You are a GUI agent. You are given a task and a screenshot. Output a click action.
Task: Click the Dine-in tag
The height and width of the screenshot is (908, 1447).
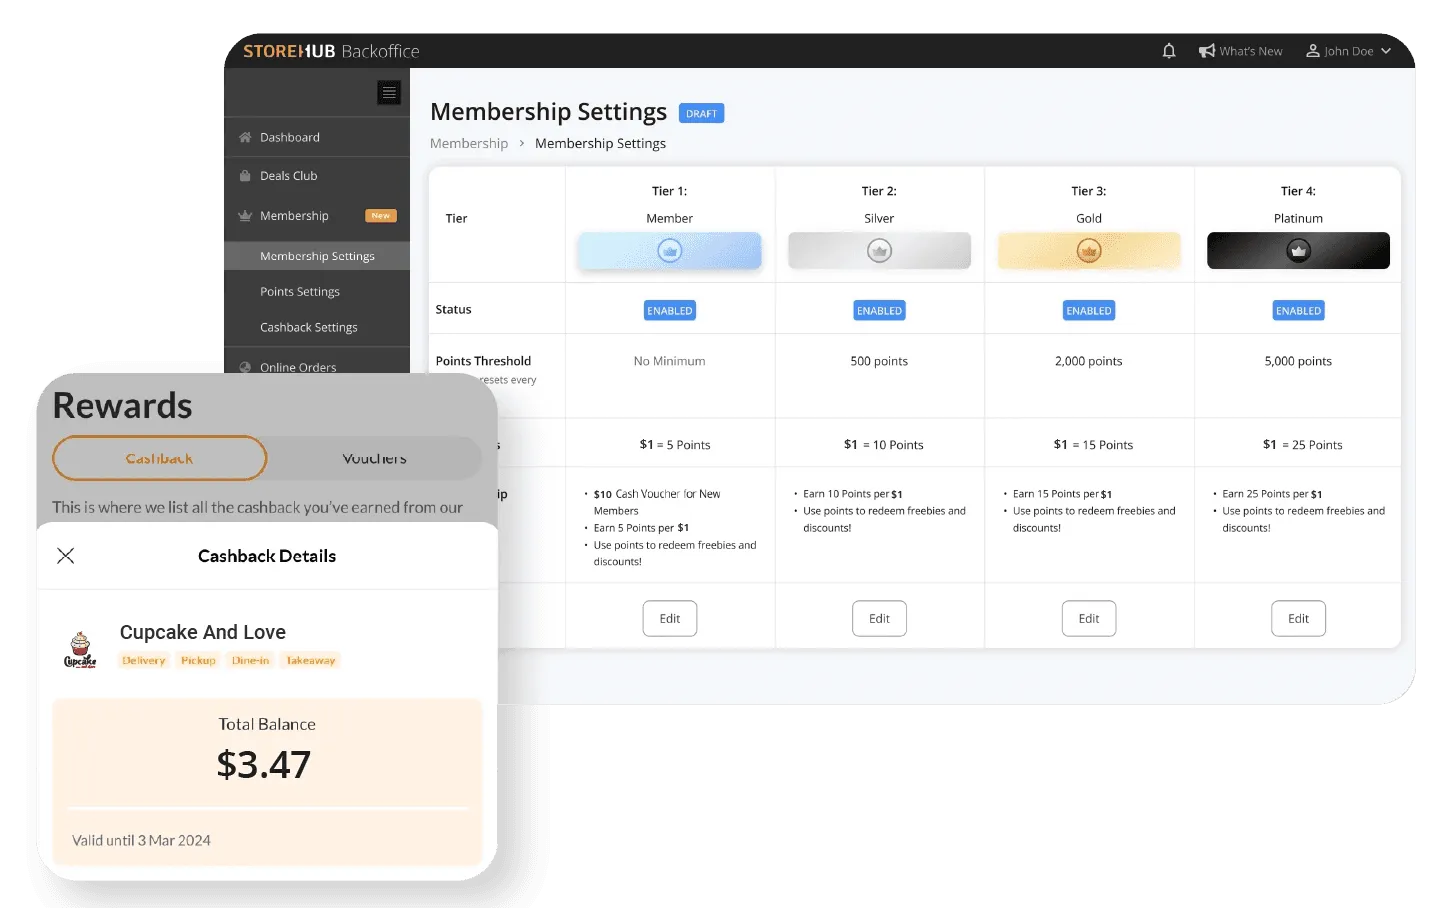[x=250, y=660]
